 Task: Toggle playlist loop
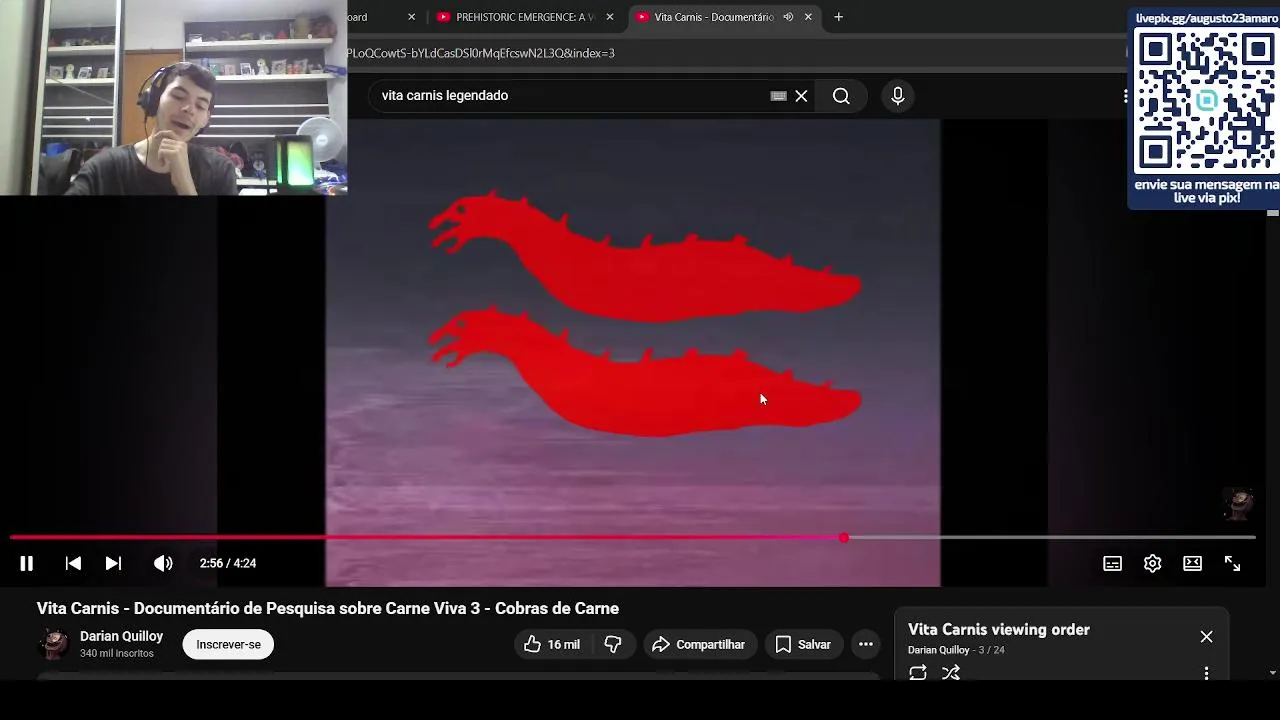(x=918, y=673)
